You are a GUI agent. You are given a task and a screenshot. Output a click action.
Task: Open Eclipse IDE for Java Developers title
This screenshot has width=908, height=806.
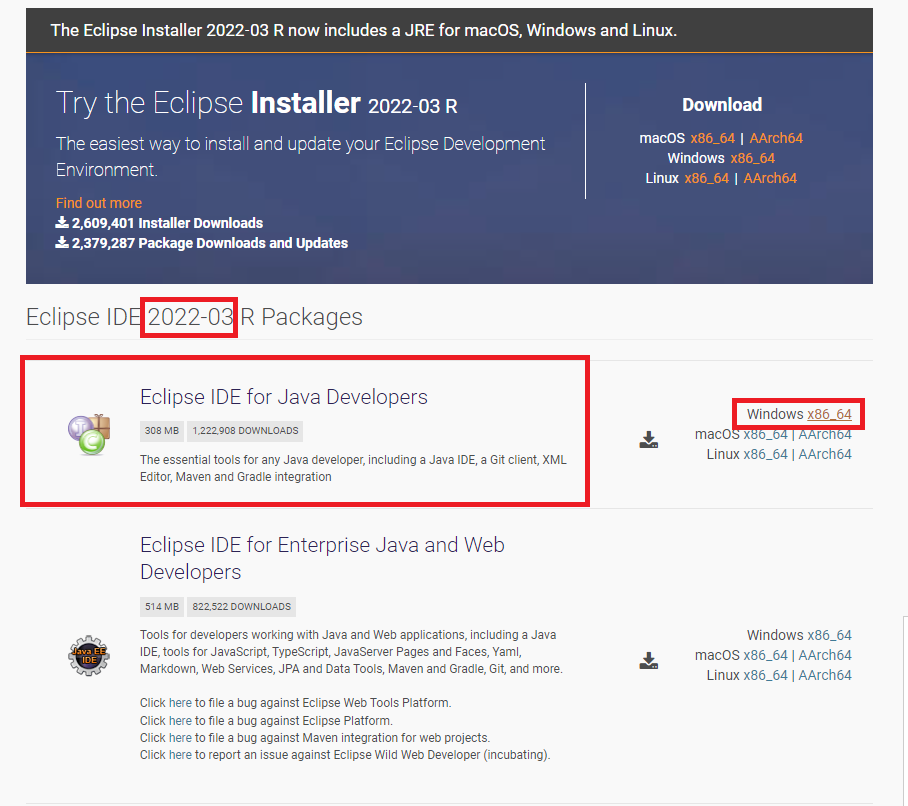284,397
